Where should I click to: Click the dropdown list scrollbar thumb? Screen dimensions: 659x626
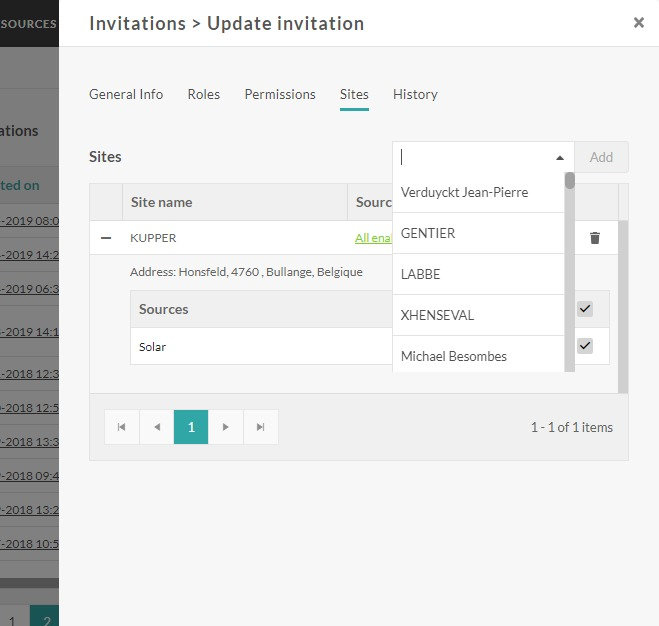[x=569, y=181]
